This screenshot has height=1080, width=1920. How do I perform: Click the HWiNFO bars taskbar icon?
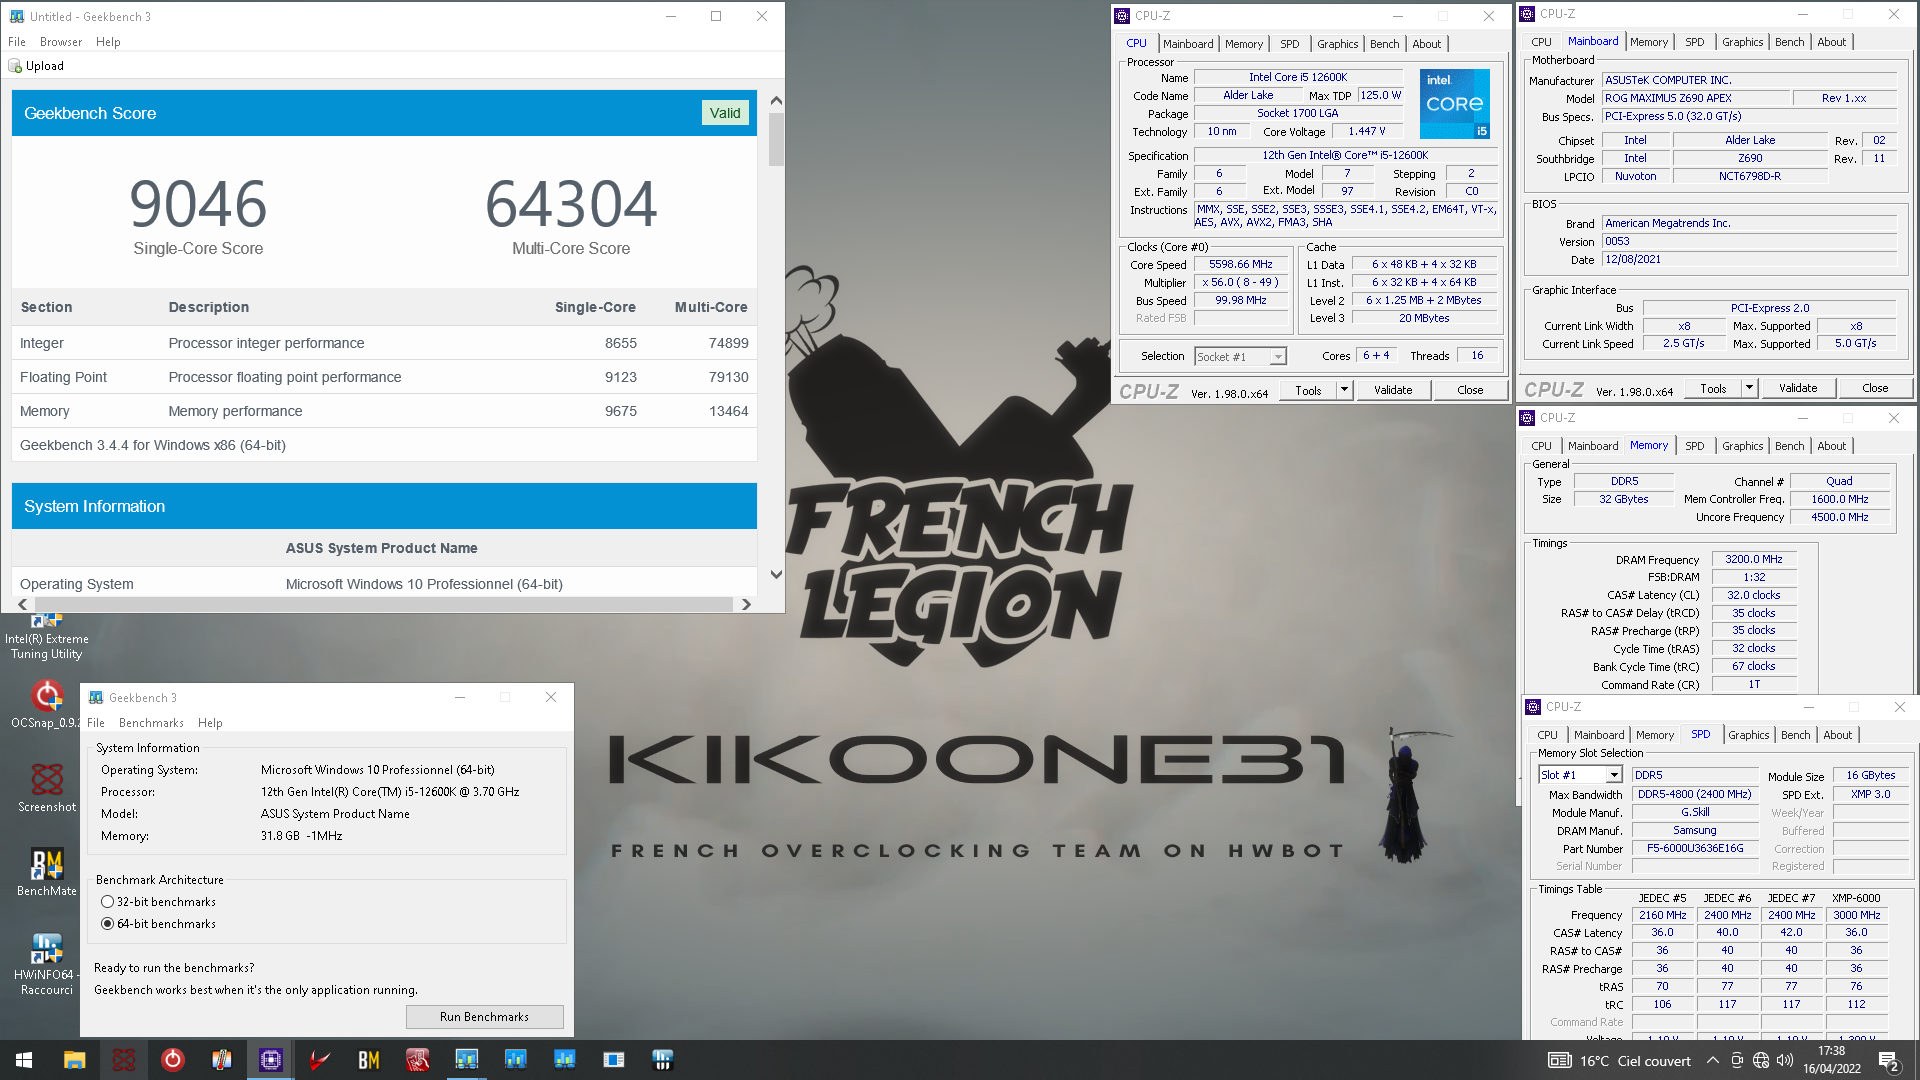pyautogui.click(x=662, y=1060)
